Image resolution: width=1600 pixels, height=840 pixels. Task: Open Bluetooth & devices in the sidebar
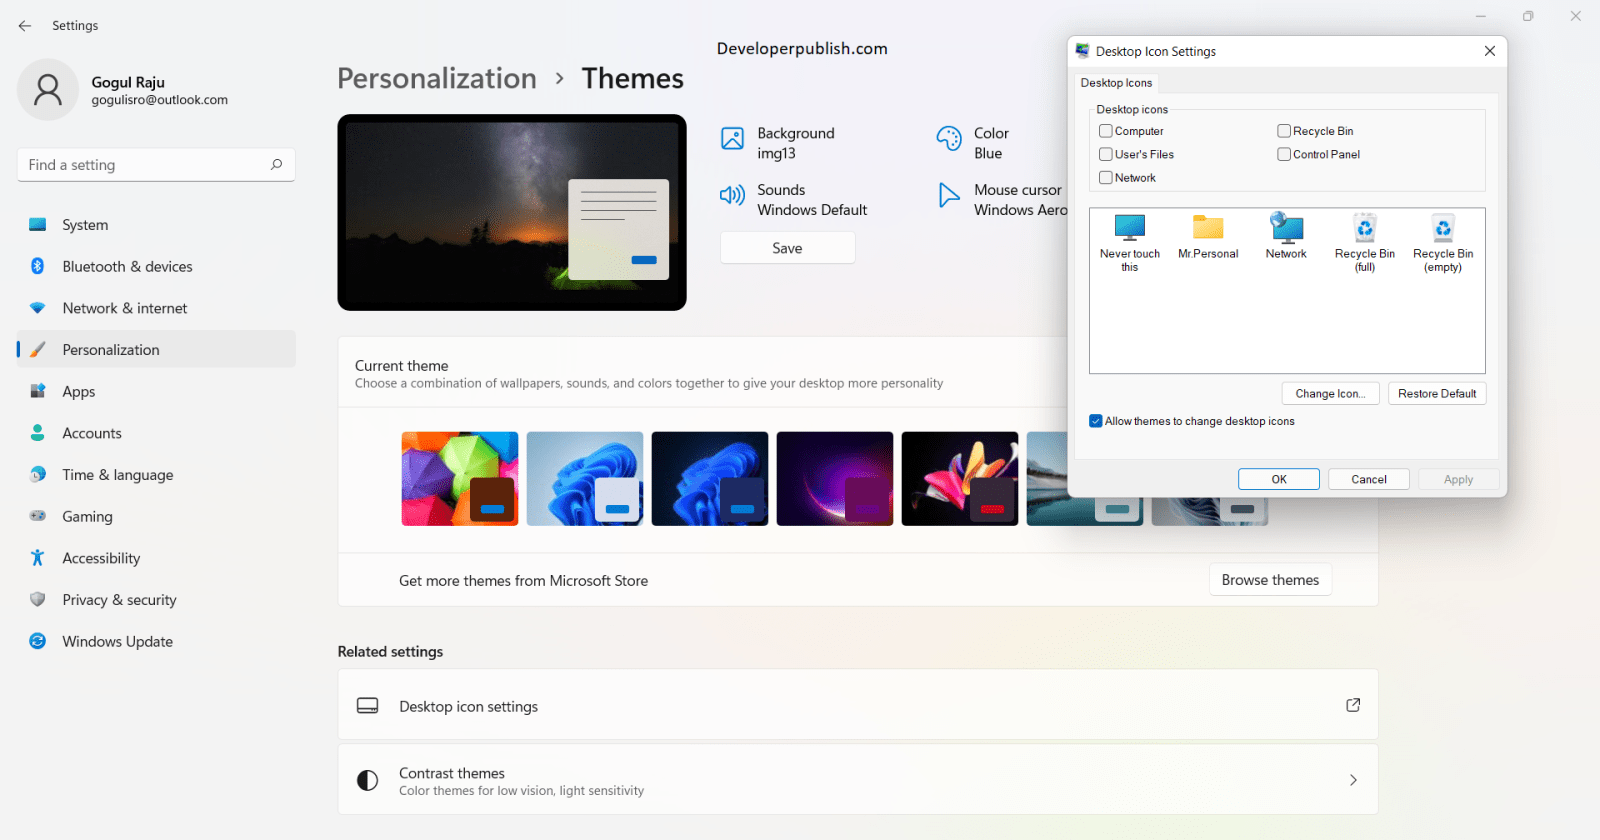156,267
